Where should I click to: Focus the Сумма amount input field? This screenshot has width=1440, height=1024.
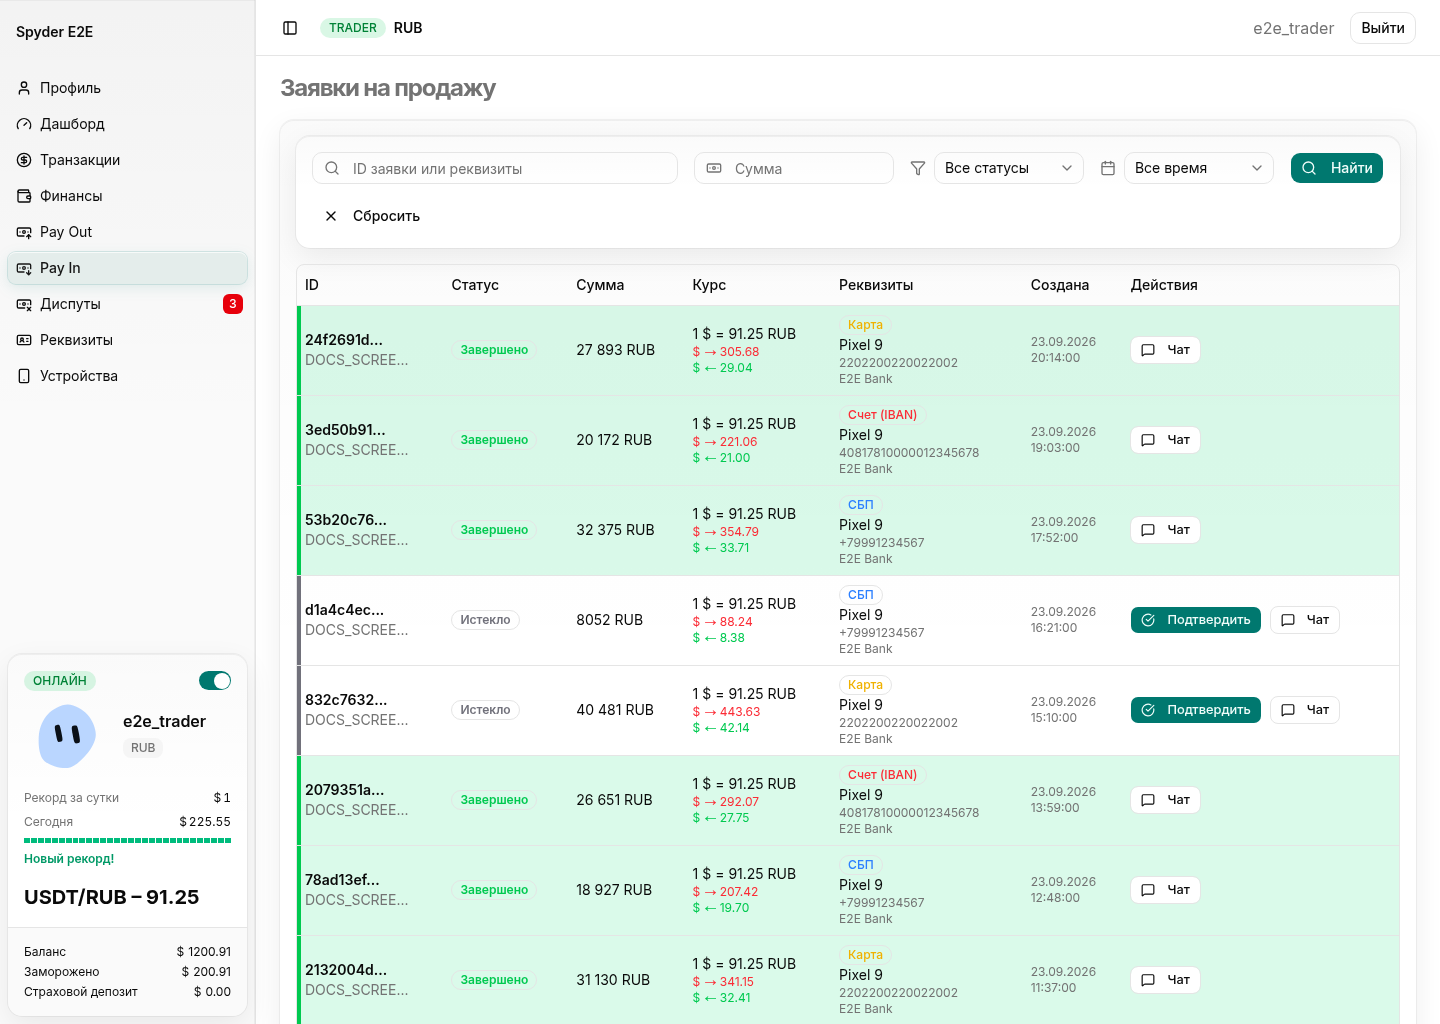pyautogui.click(x=794, y=168)
